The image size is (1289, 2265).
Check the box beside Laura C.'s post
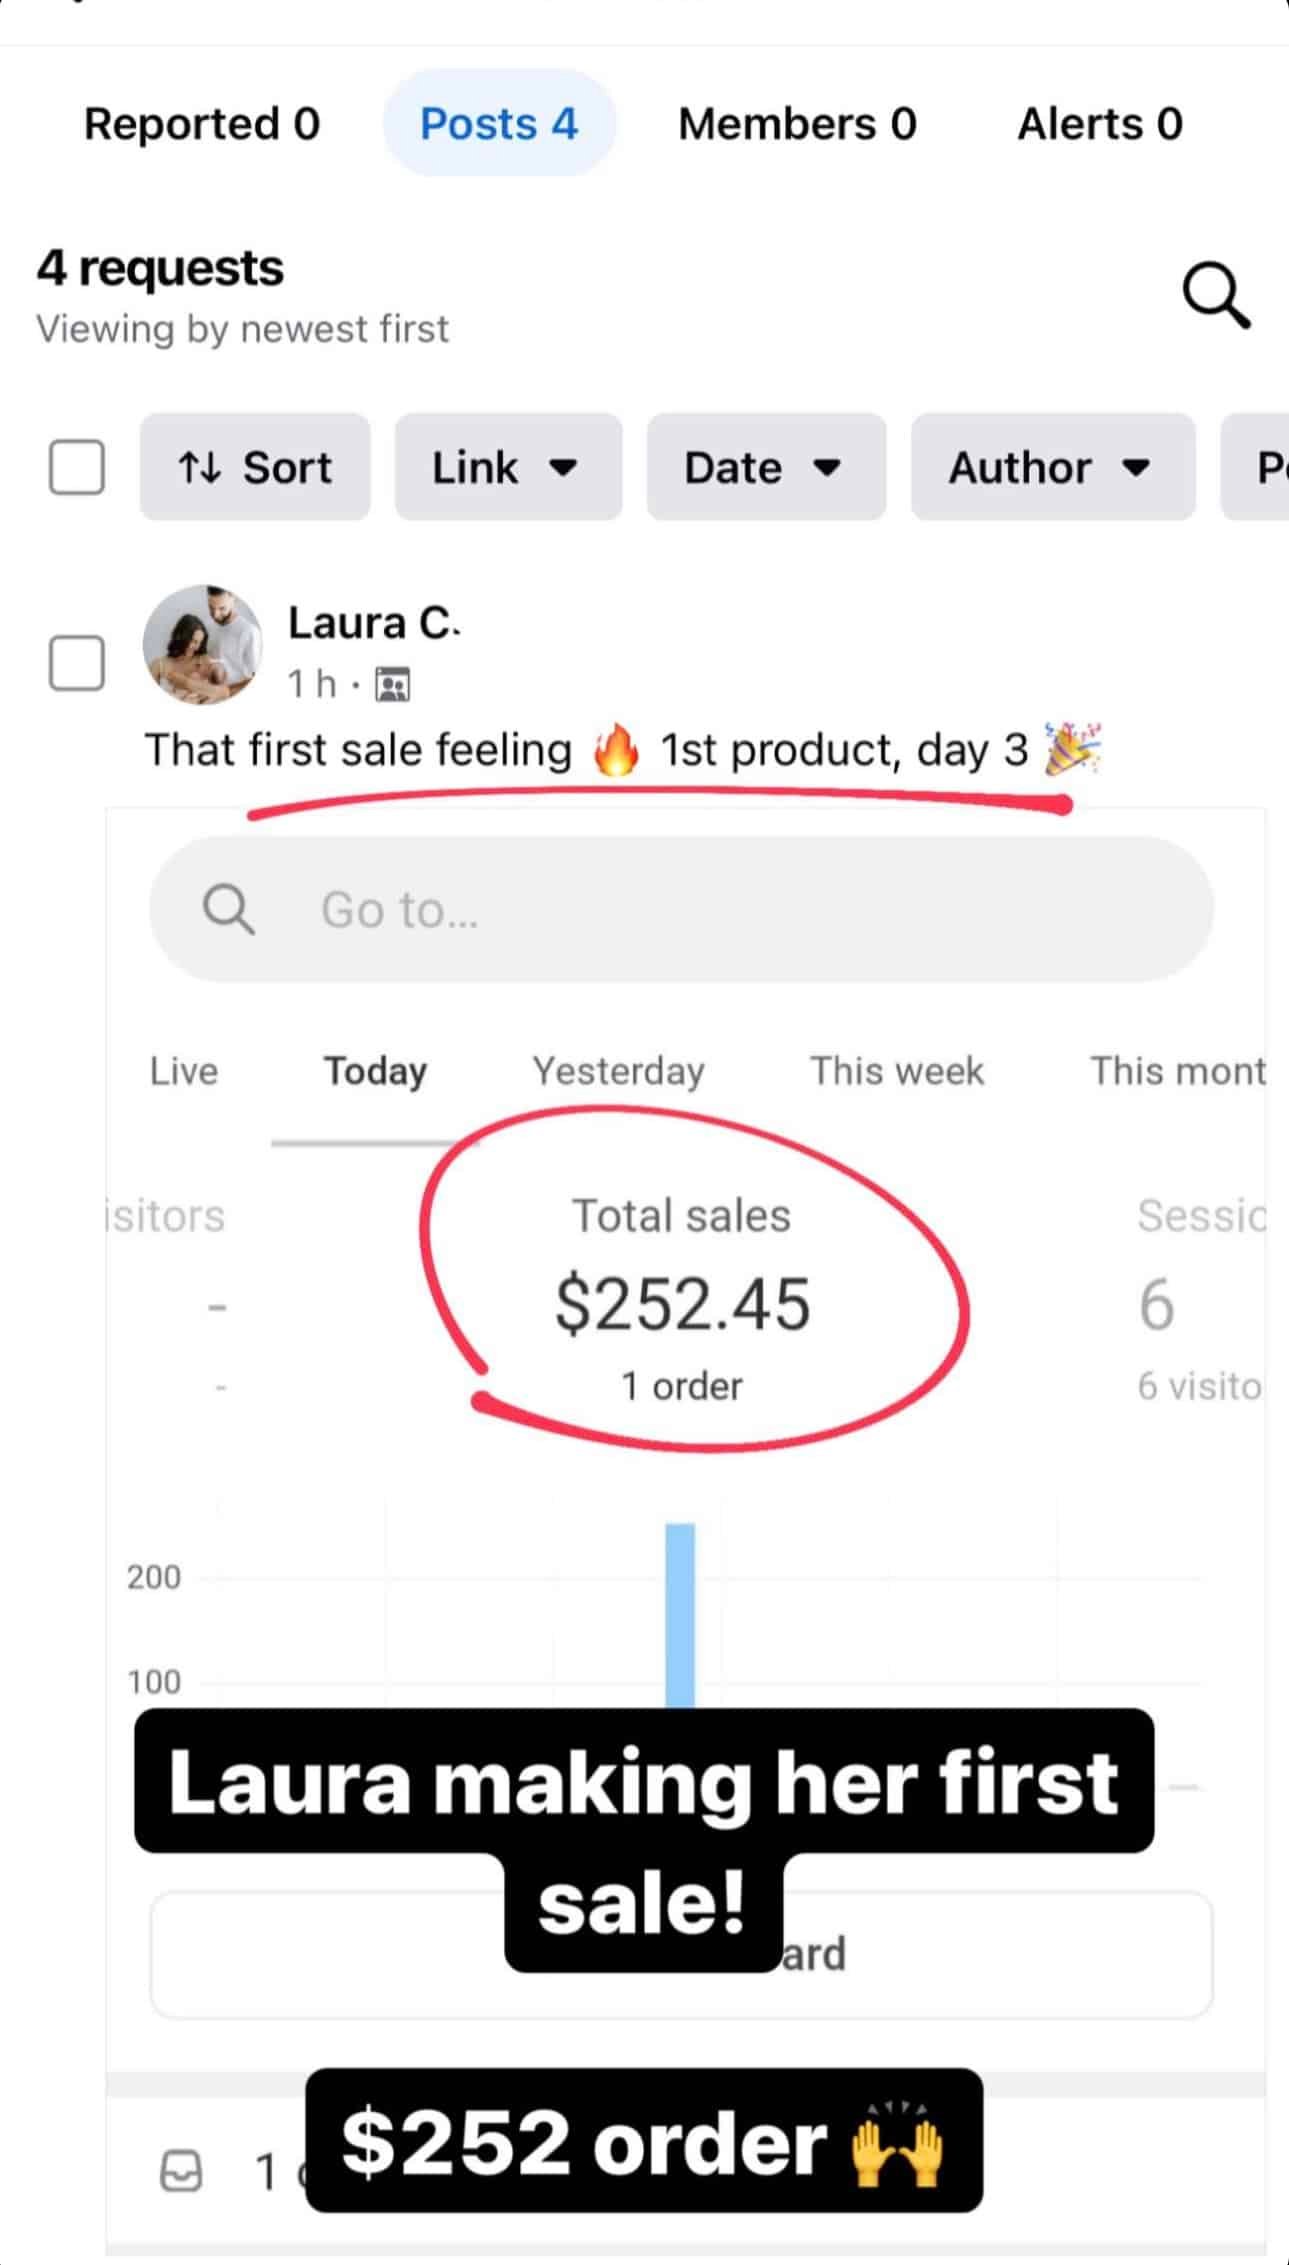(x=77, y=662)
